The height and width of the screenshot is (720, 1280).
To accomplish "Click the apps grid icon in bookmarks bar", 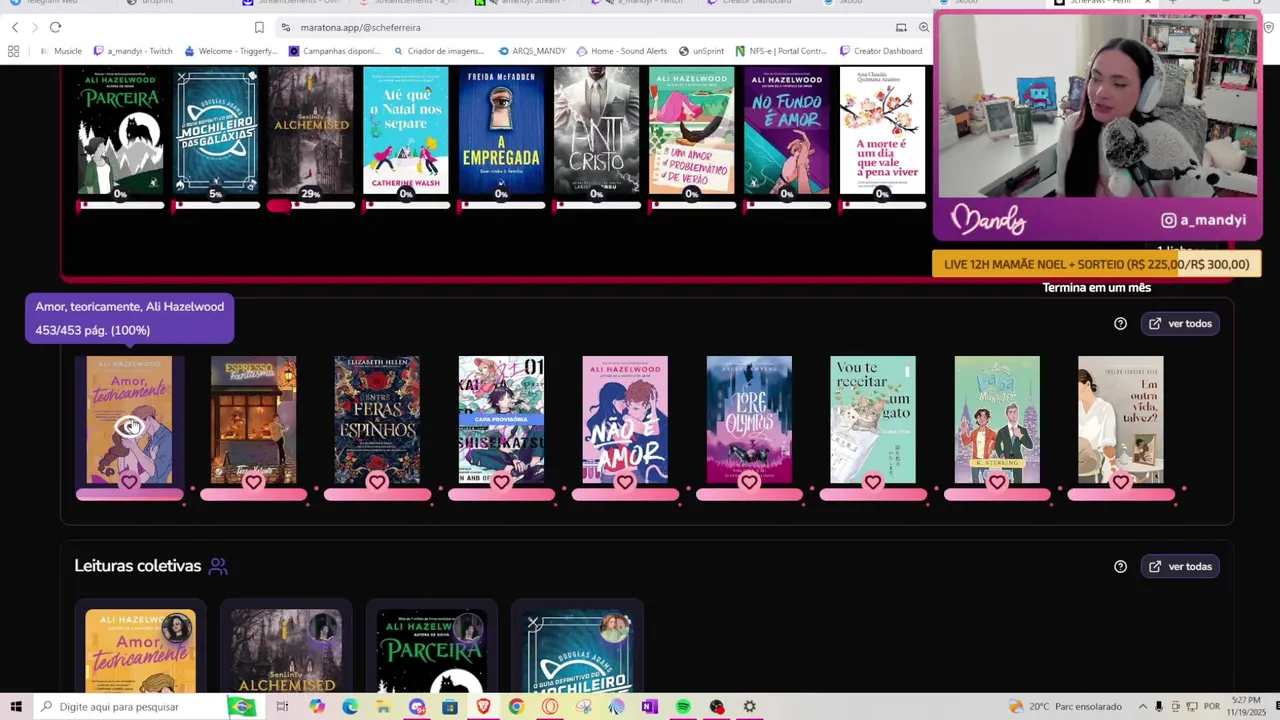I will coord(13,51).
